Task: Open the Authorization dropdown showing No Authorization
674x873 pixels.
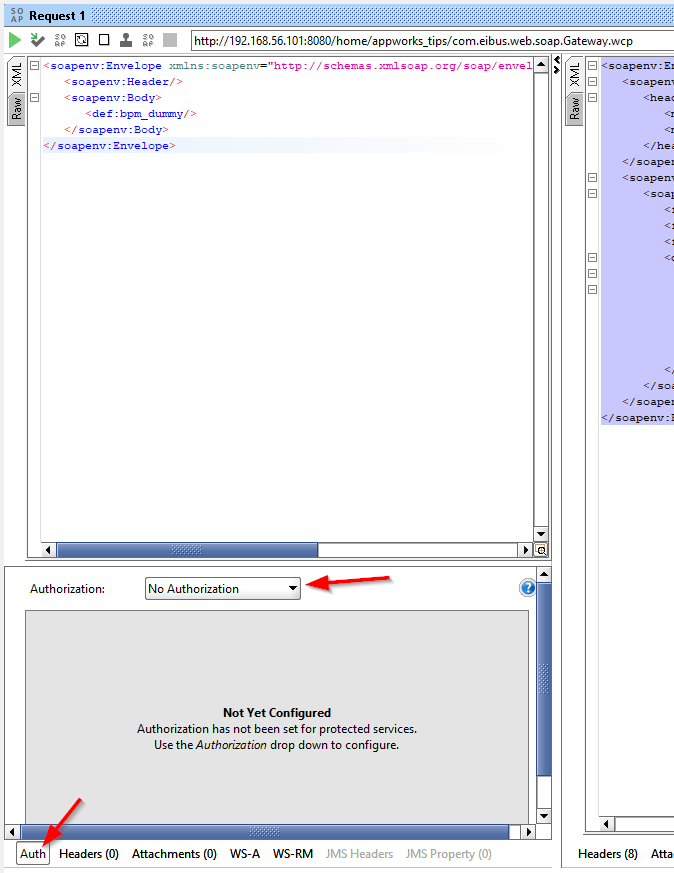Action: click(x=223, y=589)
